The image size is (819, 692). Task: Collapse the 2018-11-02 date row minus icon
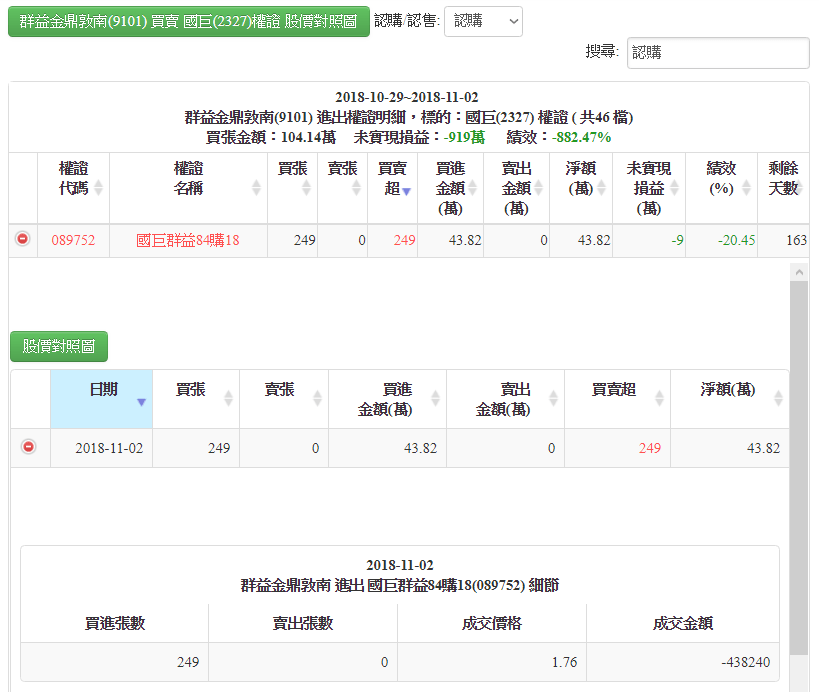[x=28, y=447]
